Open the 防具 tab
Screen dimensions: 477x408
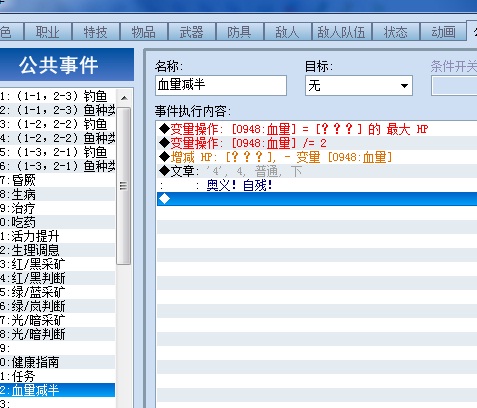(240, 32)
